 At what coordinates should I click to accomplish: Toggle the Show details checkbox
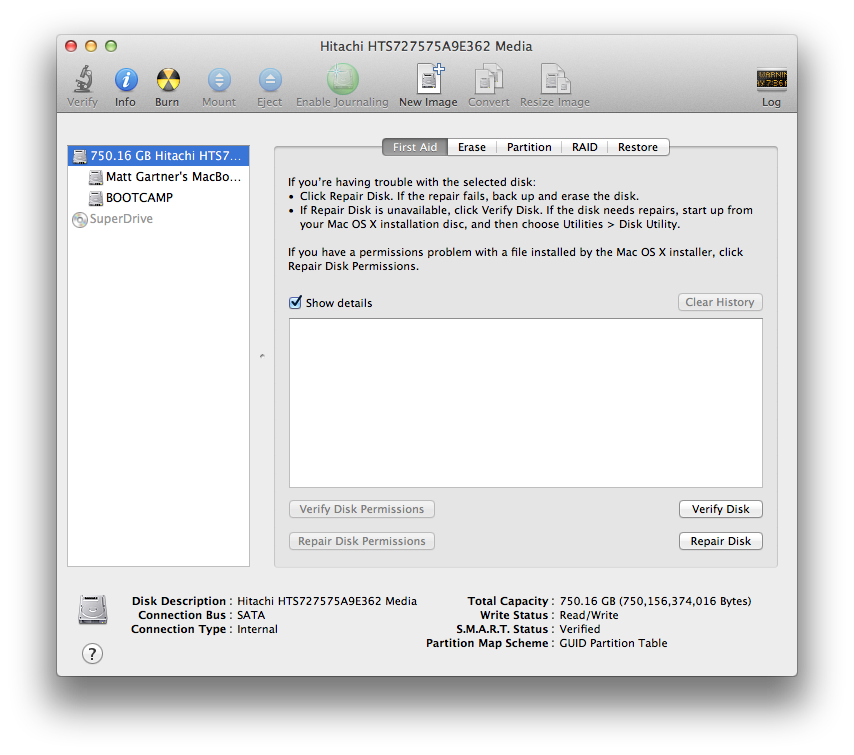click(295, 302)
